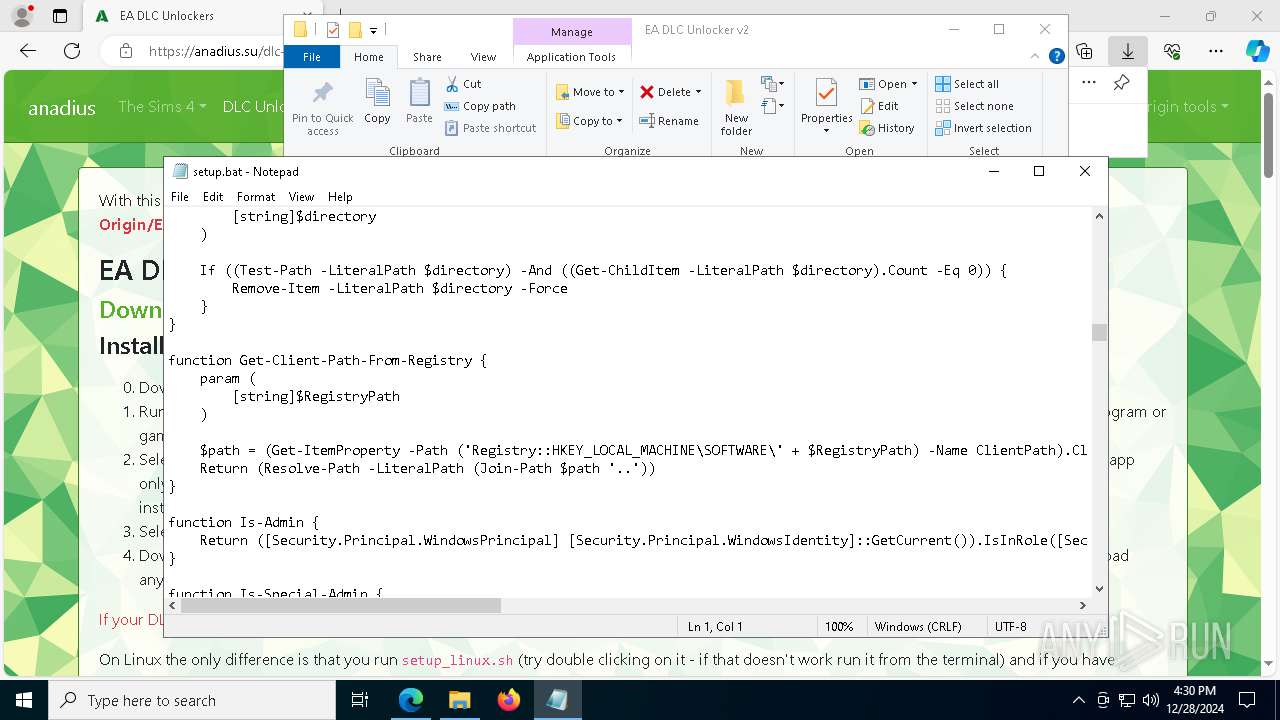The width and height of the screenshot is (1280, 720).
Task: Expand Open dropdown arrow in ribbon
Action: point(914,84)
